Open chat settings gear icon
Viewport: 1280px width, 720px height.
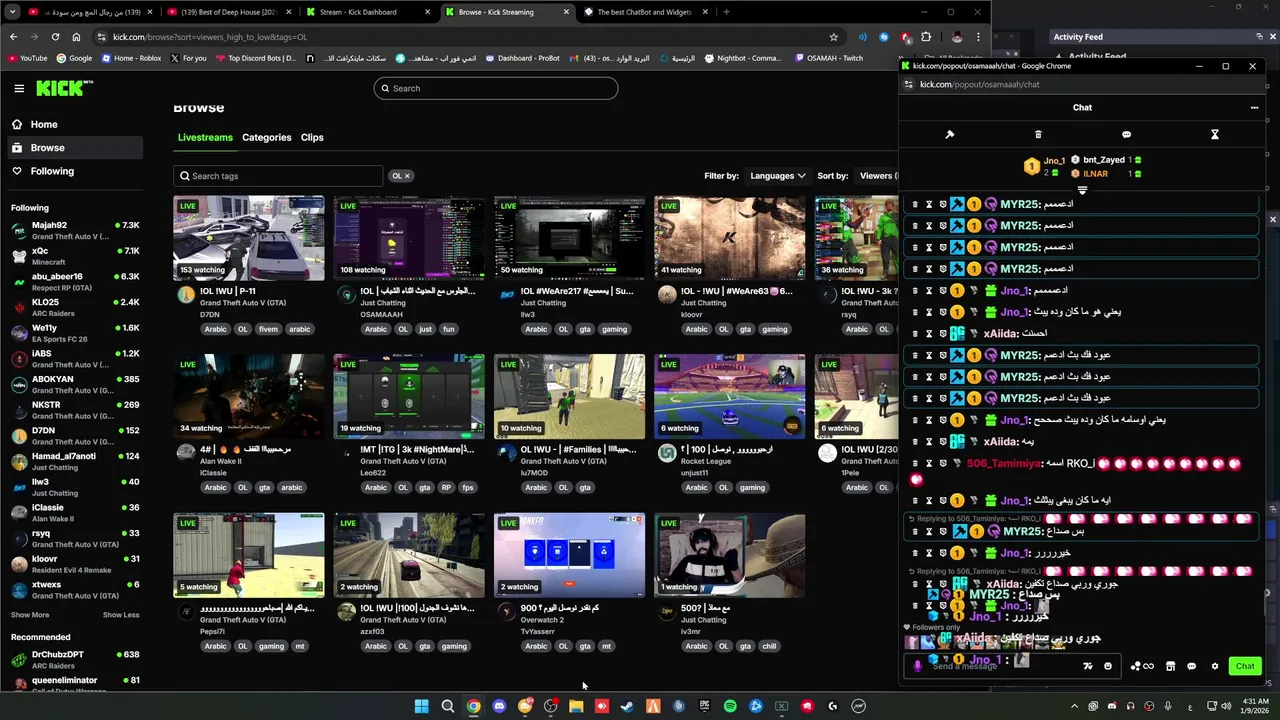pyautogui.click(x=1215, y=666)
